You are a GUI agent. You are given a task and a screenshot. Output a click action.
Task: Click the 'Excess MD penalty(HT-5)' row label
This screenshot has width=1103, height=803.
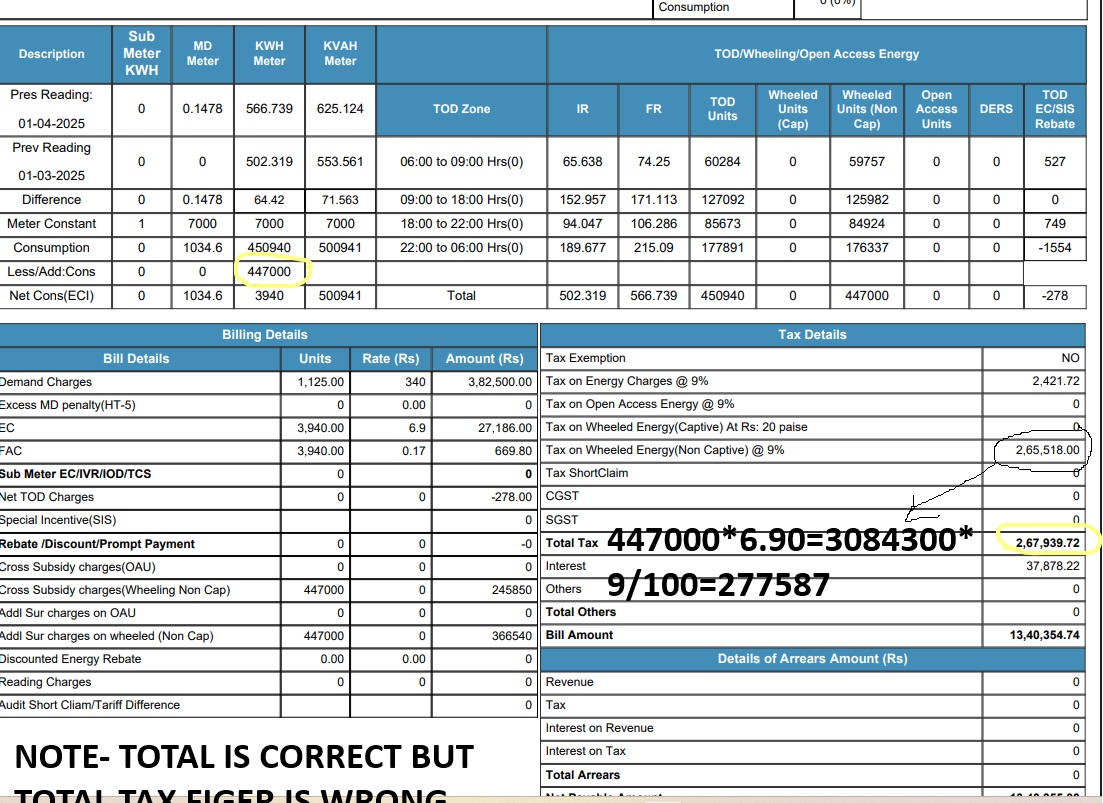coord(68,405)
